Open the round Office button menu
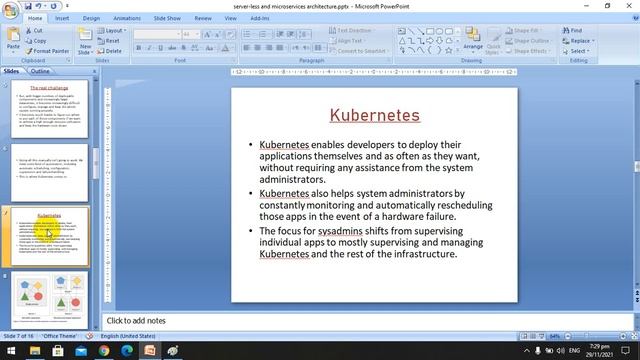Screen dimensions: 640x360 [10, 10]
